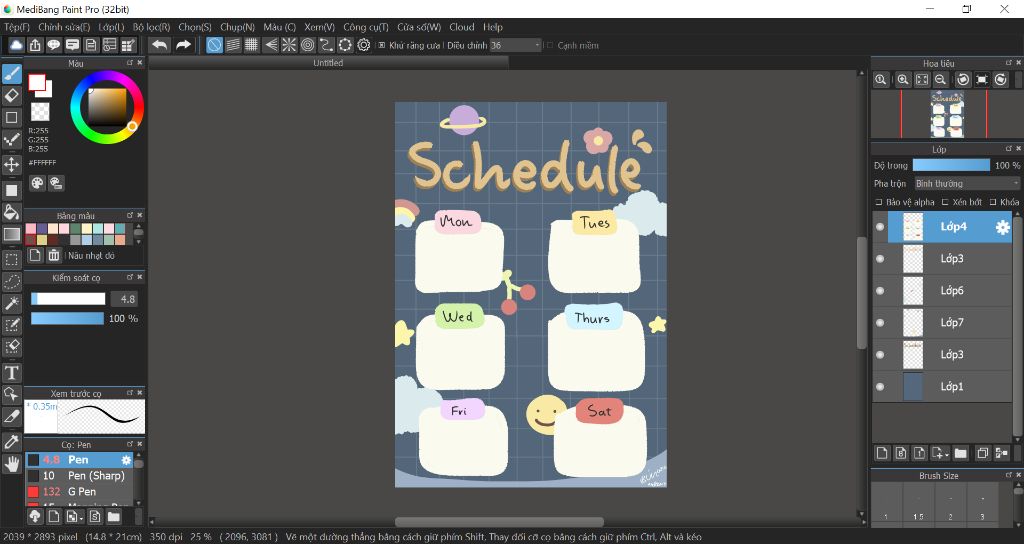The image size is (1024, 544).
Task: Open the add-brush dropdown in the brush panel
Action: 74,517
